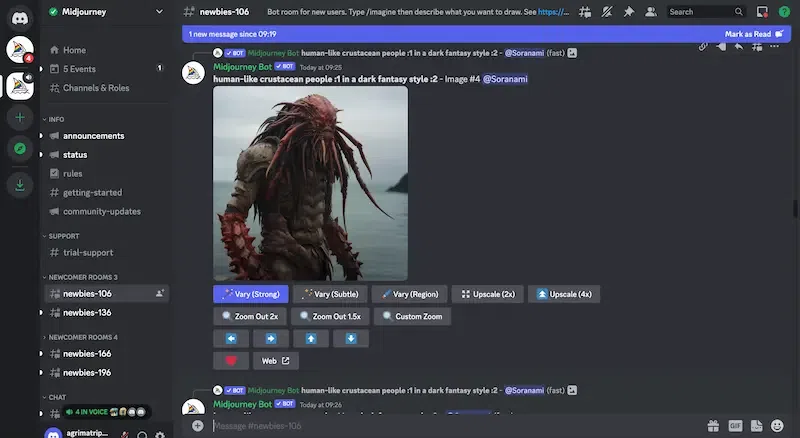Open the server with the red 4 badge
Screen dimensions: 800x438
point(20,50)
